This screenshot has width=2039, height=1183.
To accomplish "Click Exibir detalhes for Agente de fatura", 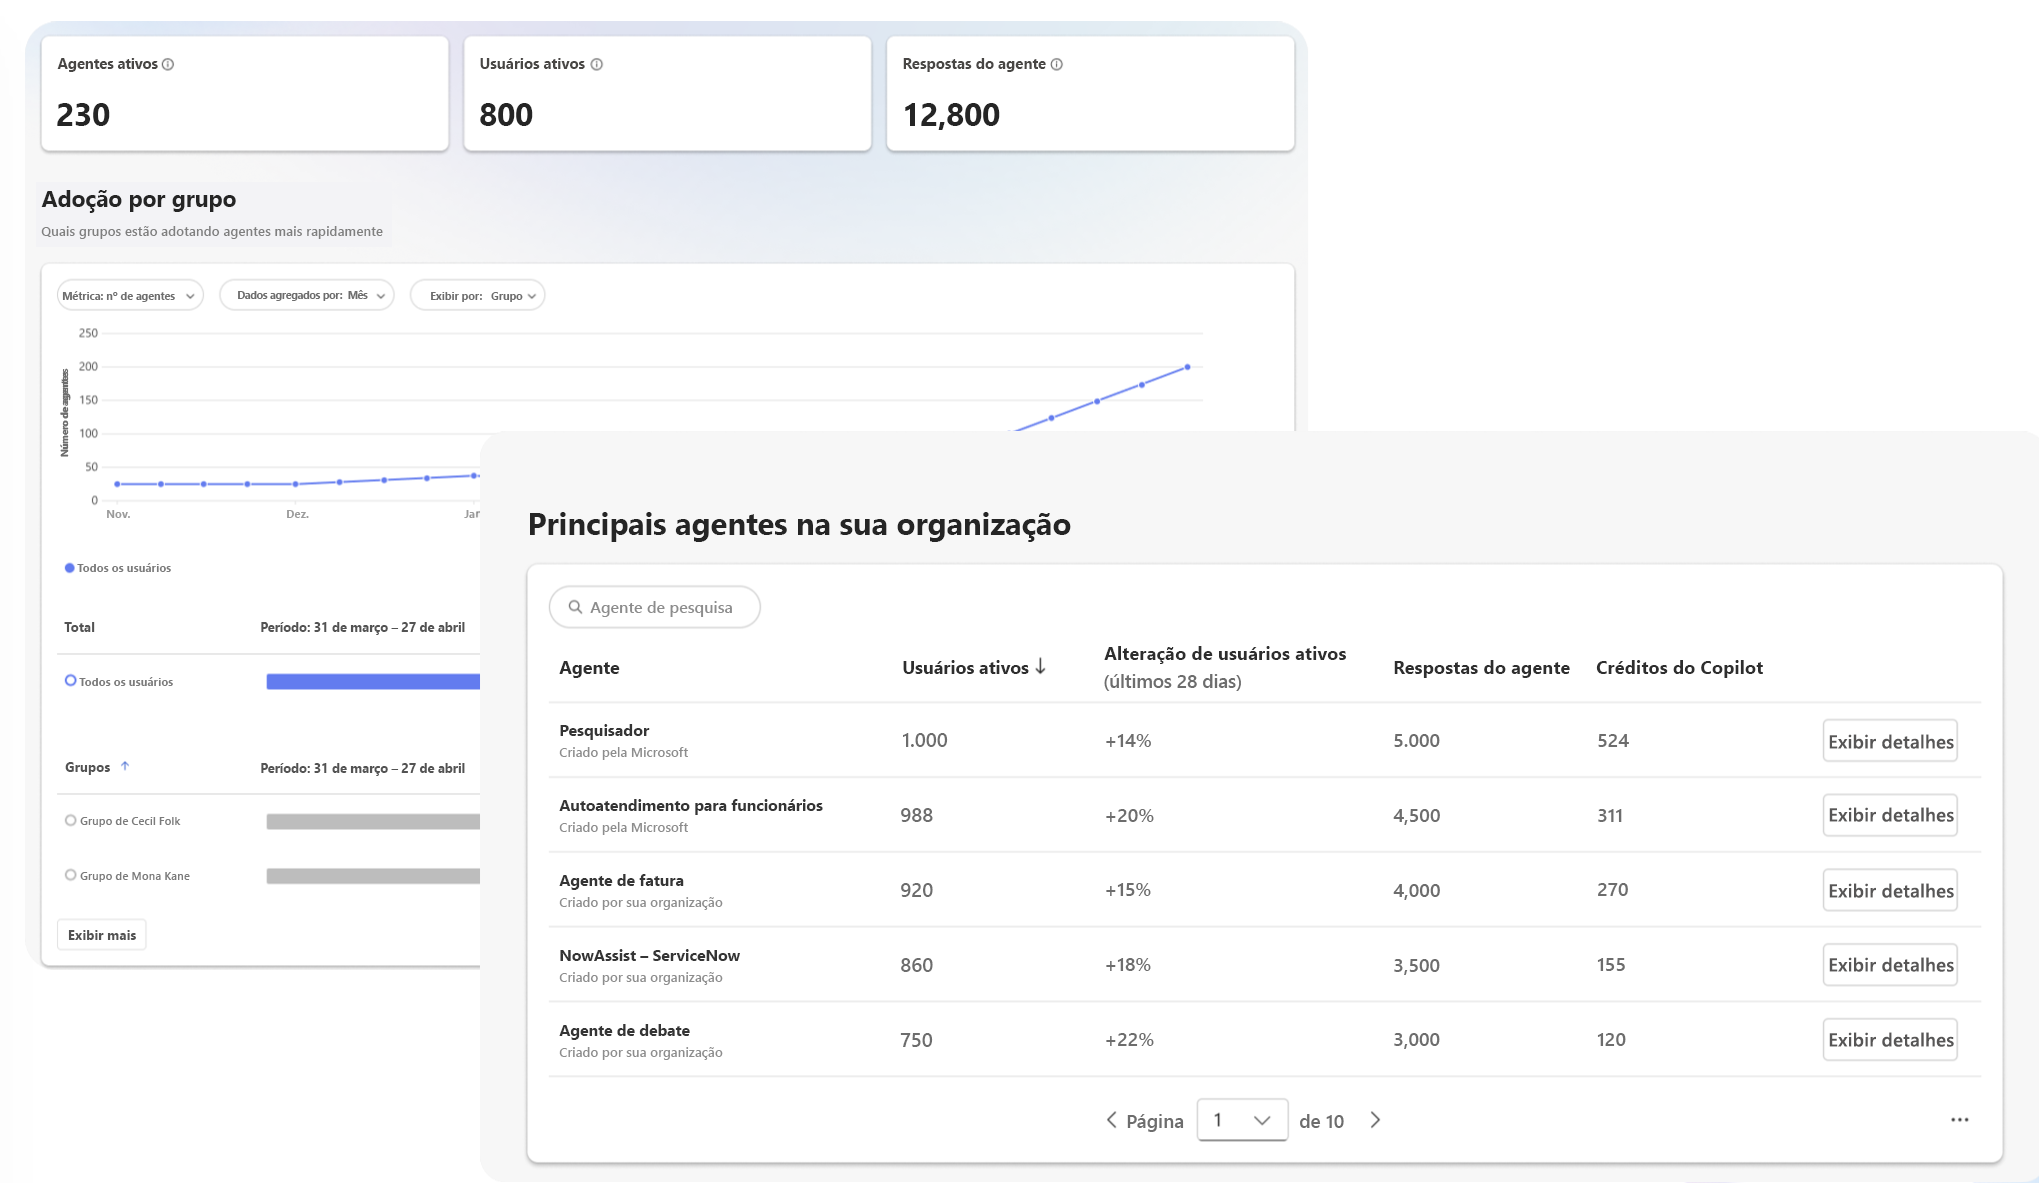I will [1890, 890].
